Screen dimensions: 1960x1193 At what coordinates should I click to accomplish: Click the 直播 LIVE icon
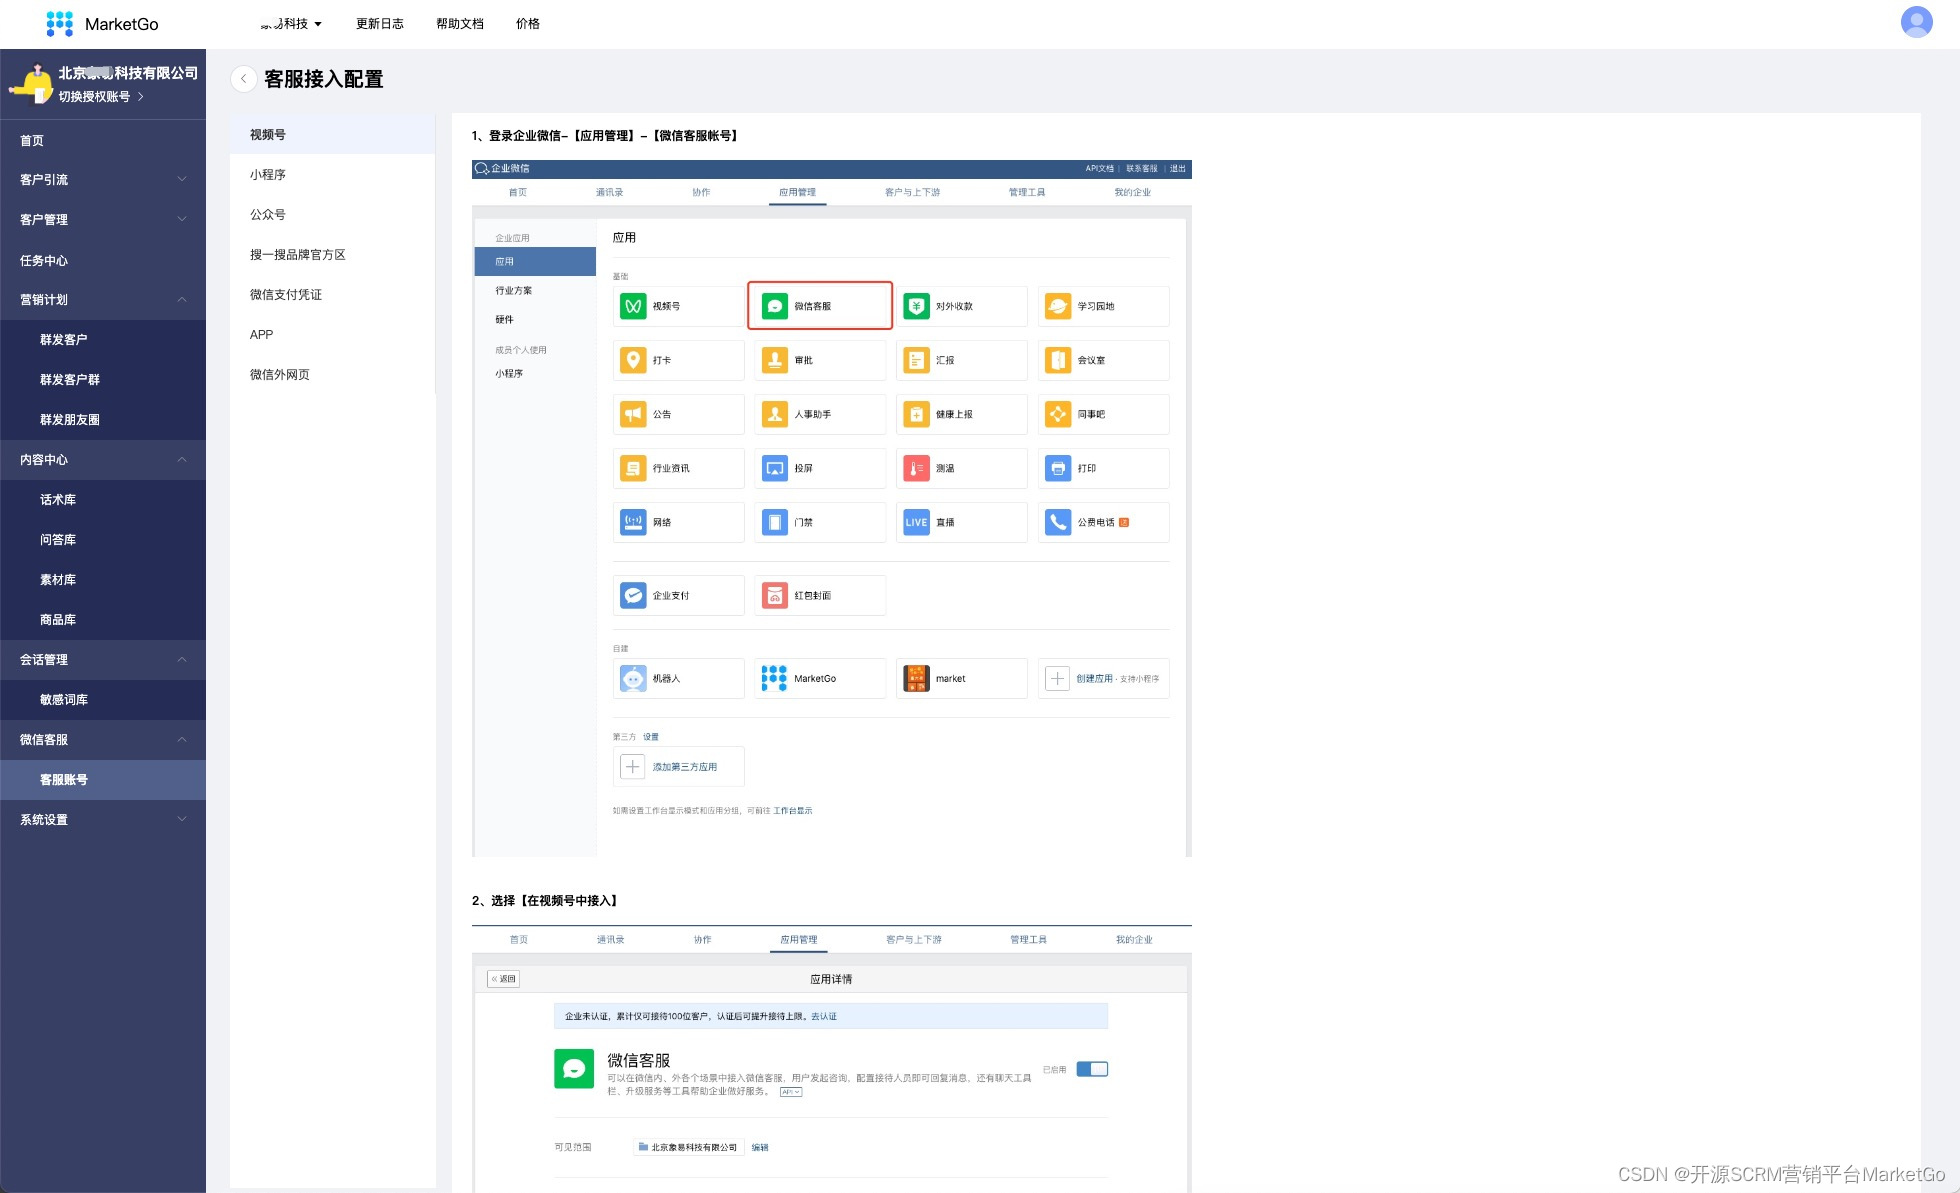point(916,522)
